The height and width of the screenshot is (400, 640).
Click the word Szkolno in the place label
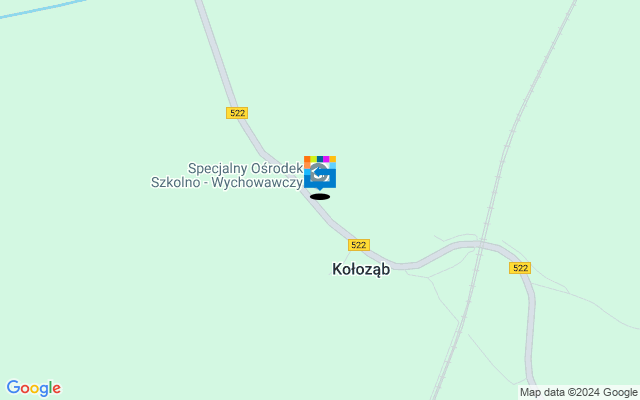tap(176, 182)
